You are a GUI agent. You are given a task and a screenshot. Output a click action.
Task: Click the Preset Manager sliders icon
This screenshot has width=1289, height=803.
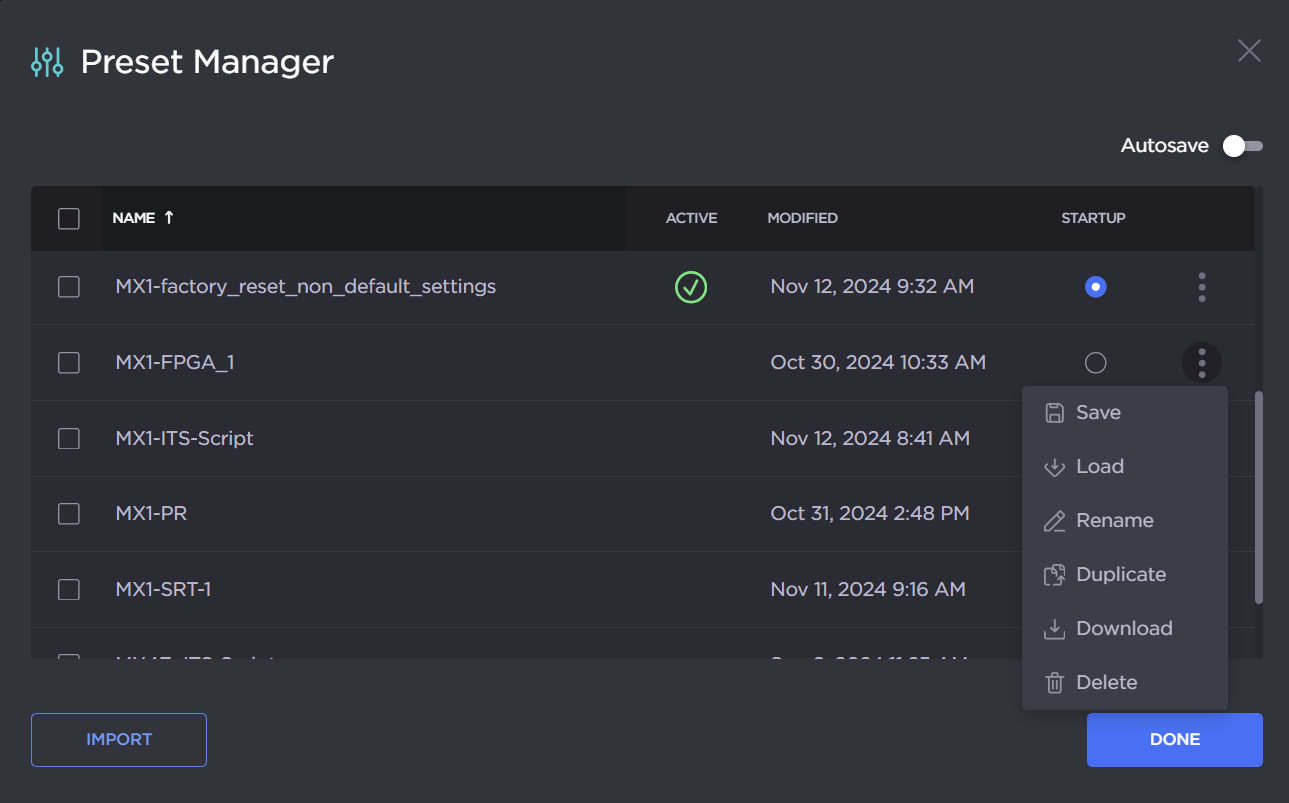pos(47,62)
